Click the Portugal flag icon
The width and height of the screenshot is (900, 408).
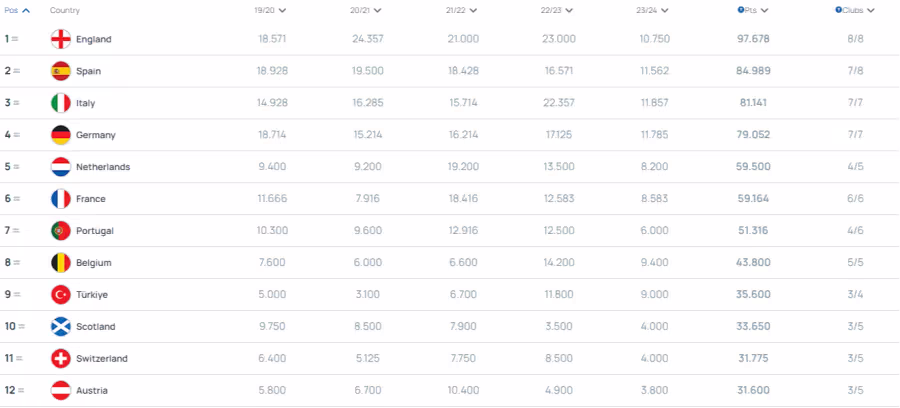coord(60,231)
